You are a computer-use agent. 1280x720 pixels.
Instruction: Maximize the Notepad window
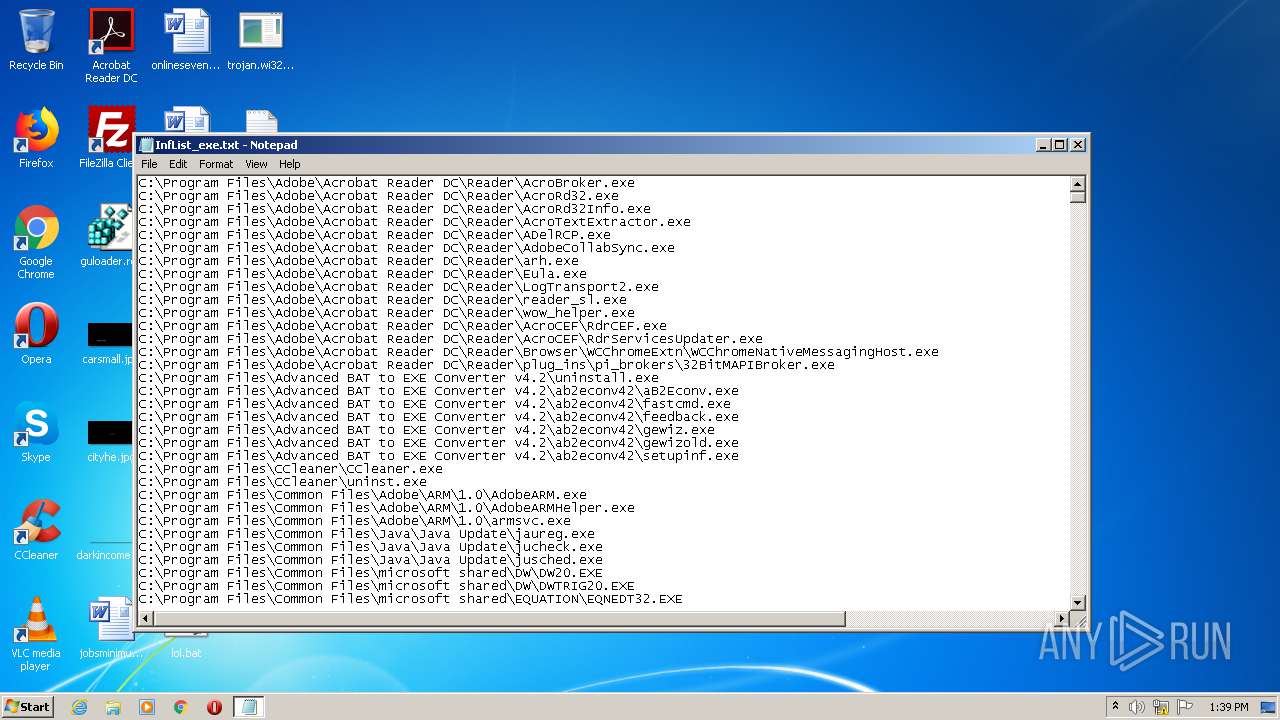(x=1060, y=145)
